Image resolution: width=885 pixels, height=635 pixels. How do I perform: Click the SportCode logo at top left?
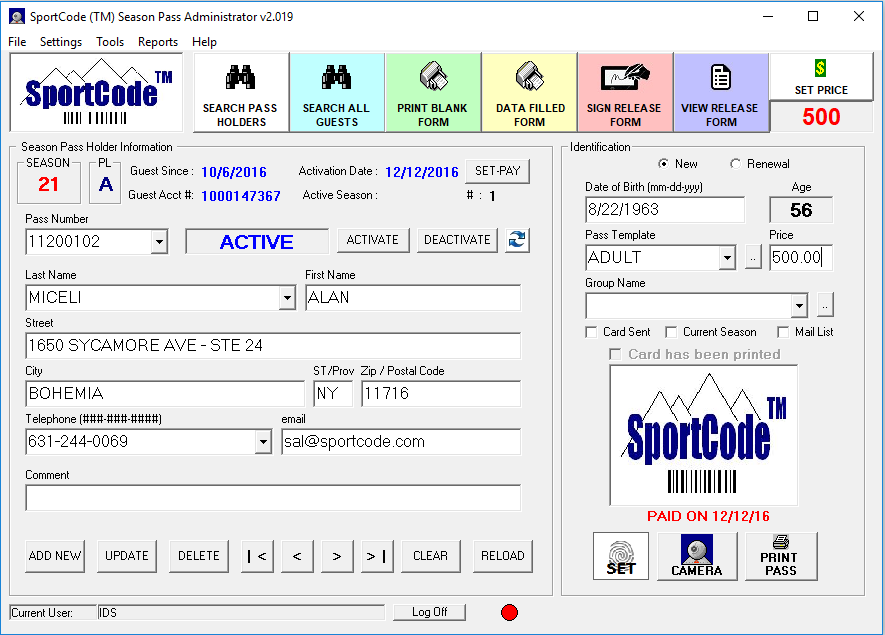pyautogui.click(x=97, y=93)
